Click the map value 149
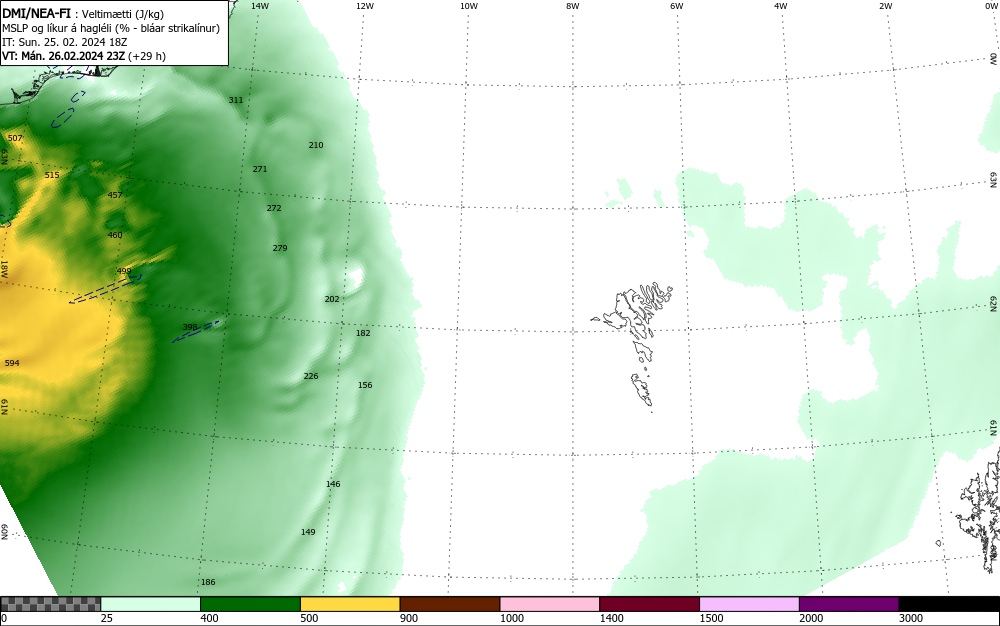 (x=308, y=532)
